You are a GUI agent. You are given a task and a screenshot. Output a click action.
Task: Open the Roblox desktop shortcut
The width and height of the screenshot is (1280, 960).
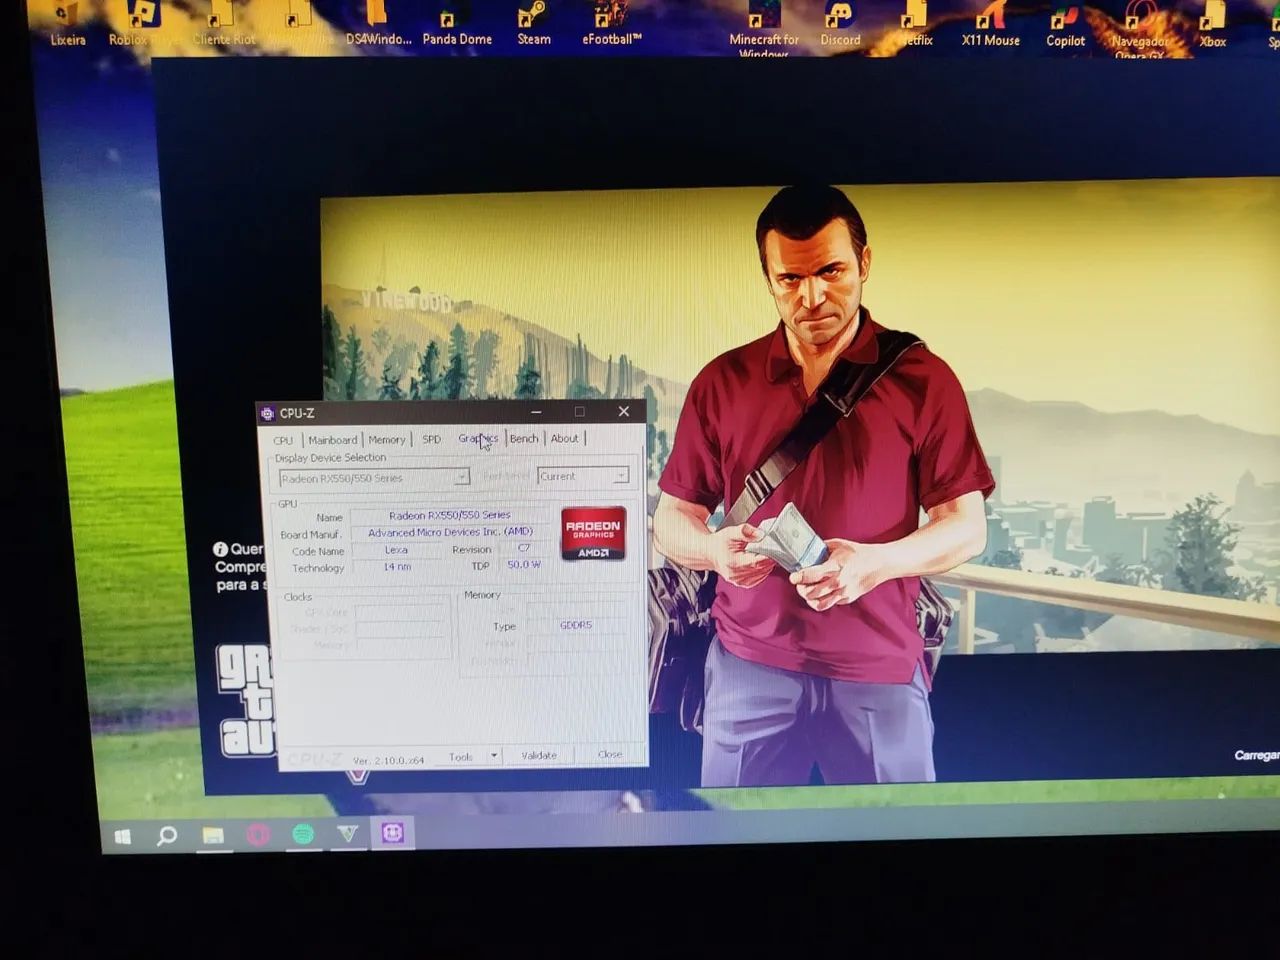pos(143,24)
